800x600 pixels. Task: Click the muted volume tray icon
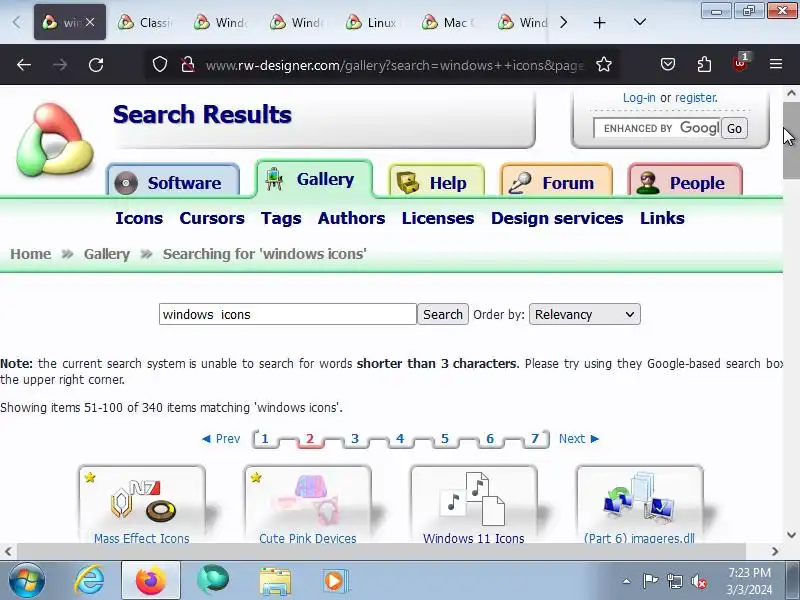click(x=698, y=581)
